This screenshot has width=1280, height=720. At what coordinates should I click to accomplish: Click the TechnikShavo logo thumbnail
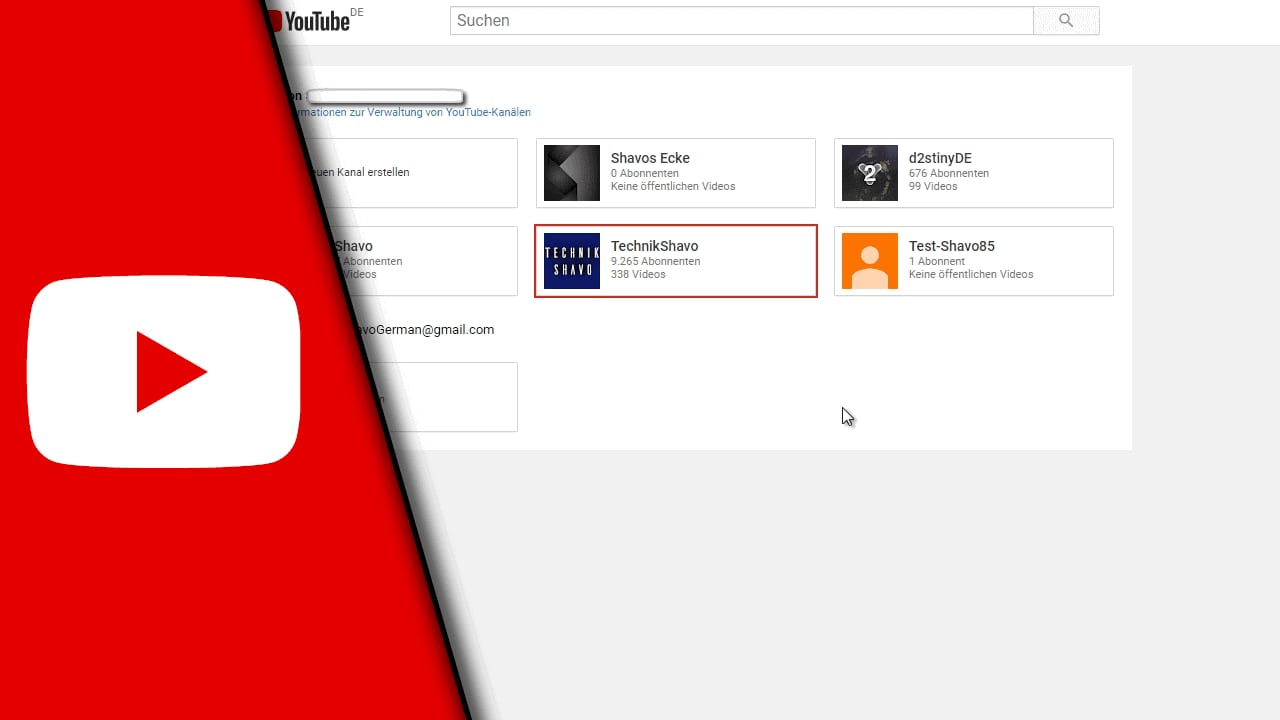pyautogui.click(x=572, y=261)
